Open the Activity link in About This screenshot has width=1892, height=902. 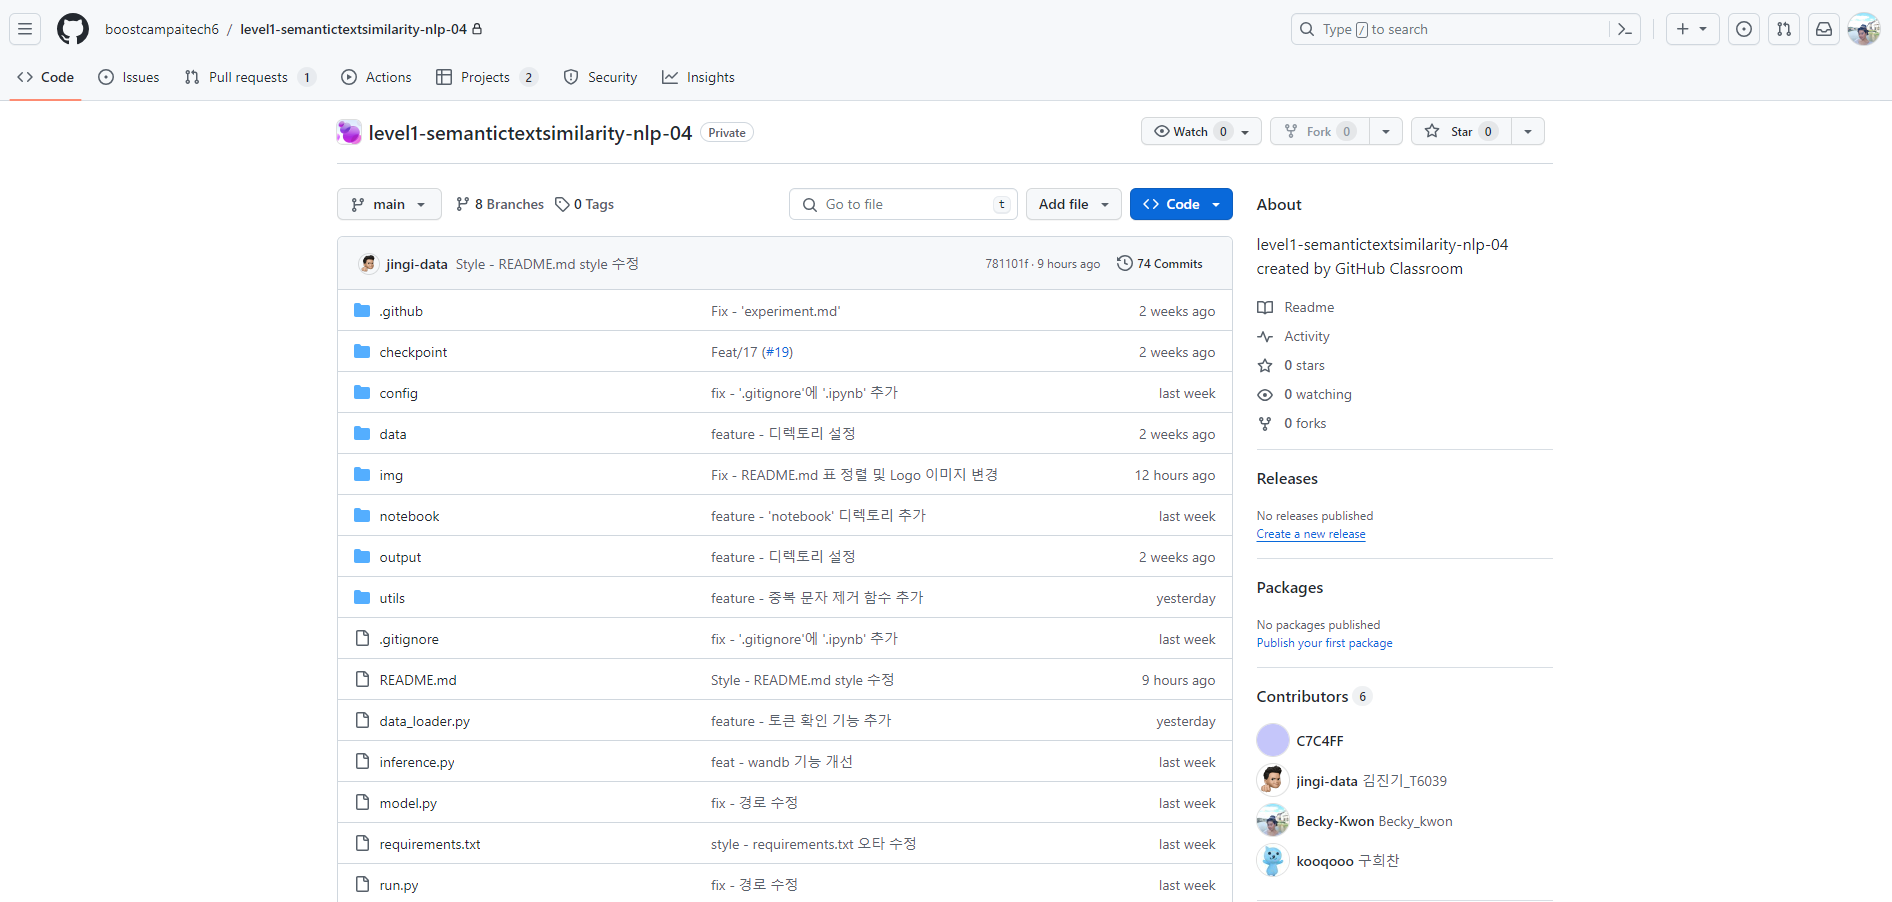click(x=1293, y=336)
